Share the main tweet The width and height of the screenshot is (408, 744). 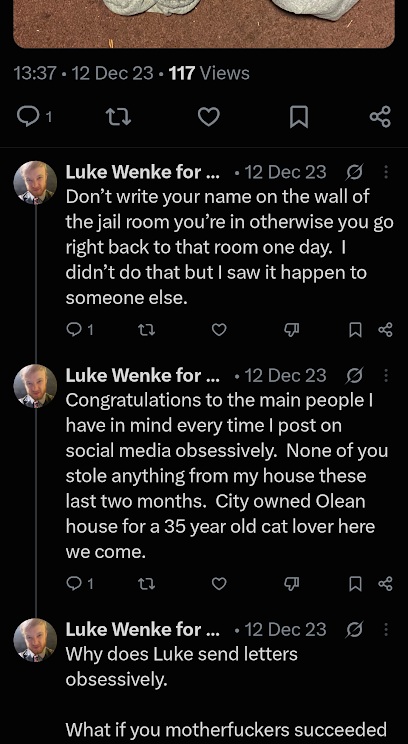pyautogui.click(x=380, y=117)
